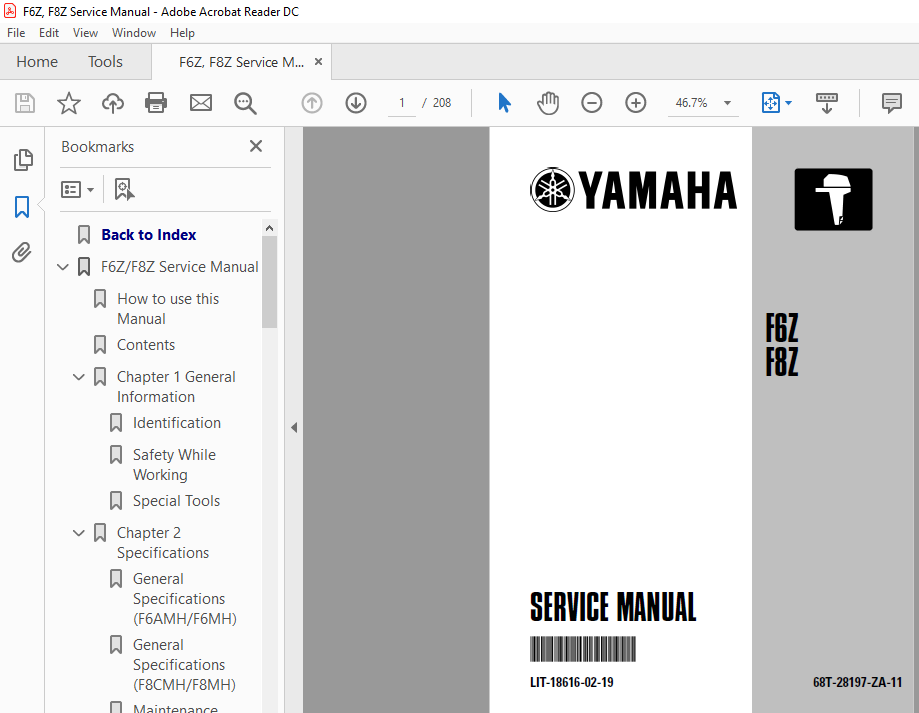The width and height of the screenshot is (919, 713).
Task: Switch to the Tools tab
Action: click(x=105, y=62)
